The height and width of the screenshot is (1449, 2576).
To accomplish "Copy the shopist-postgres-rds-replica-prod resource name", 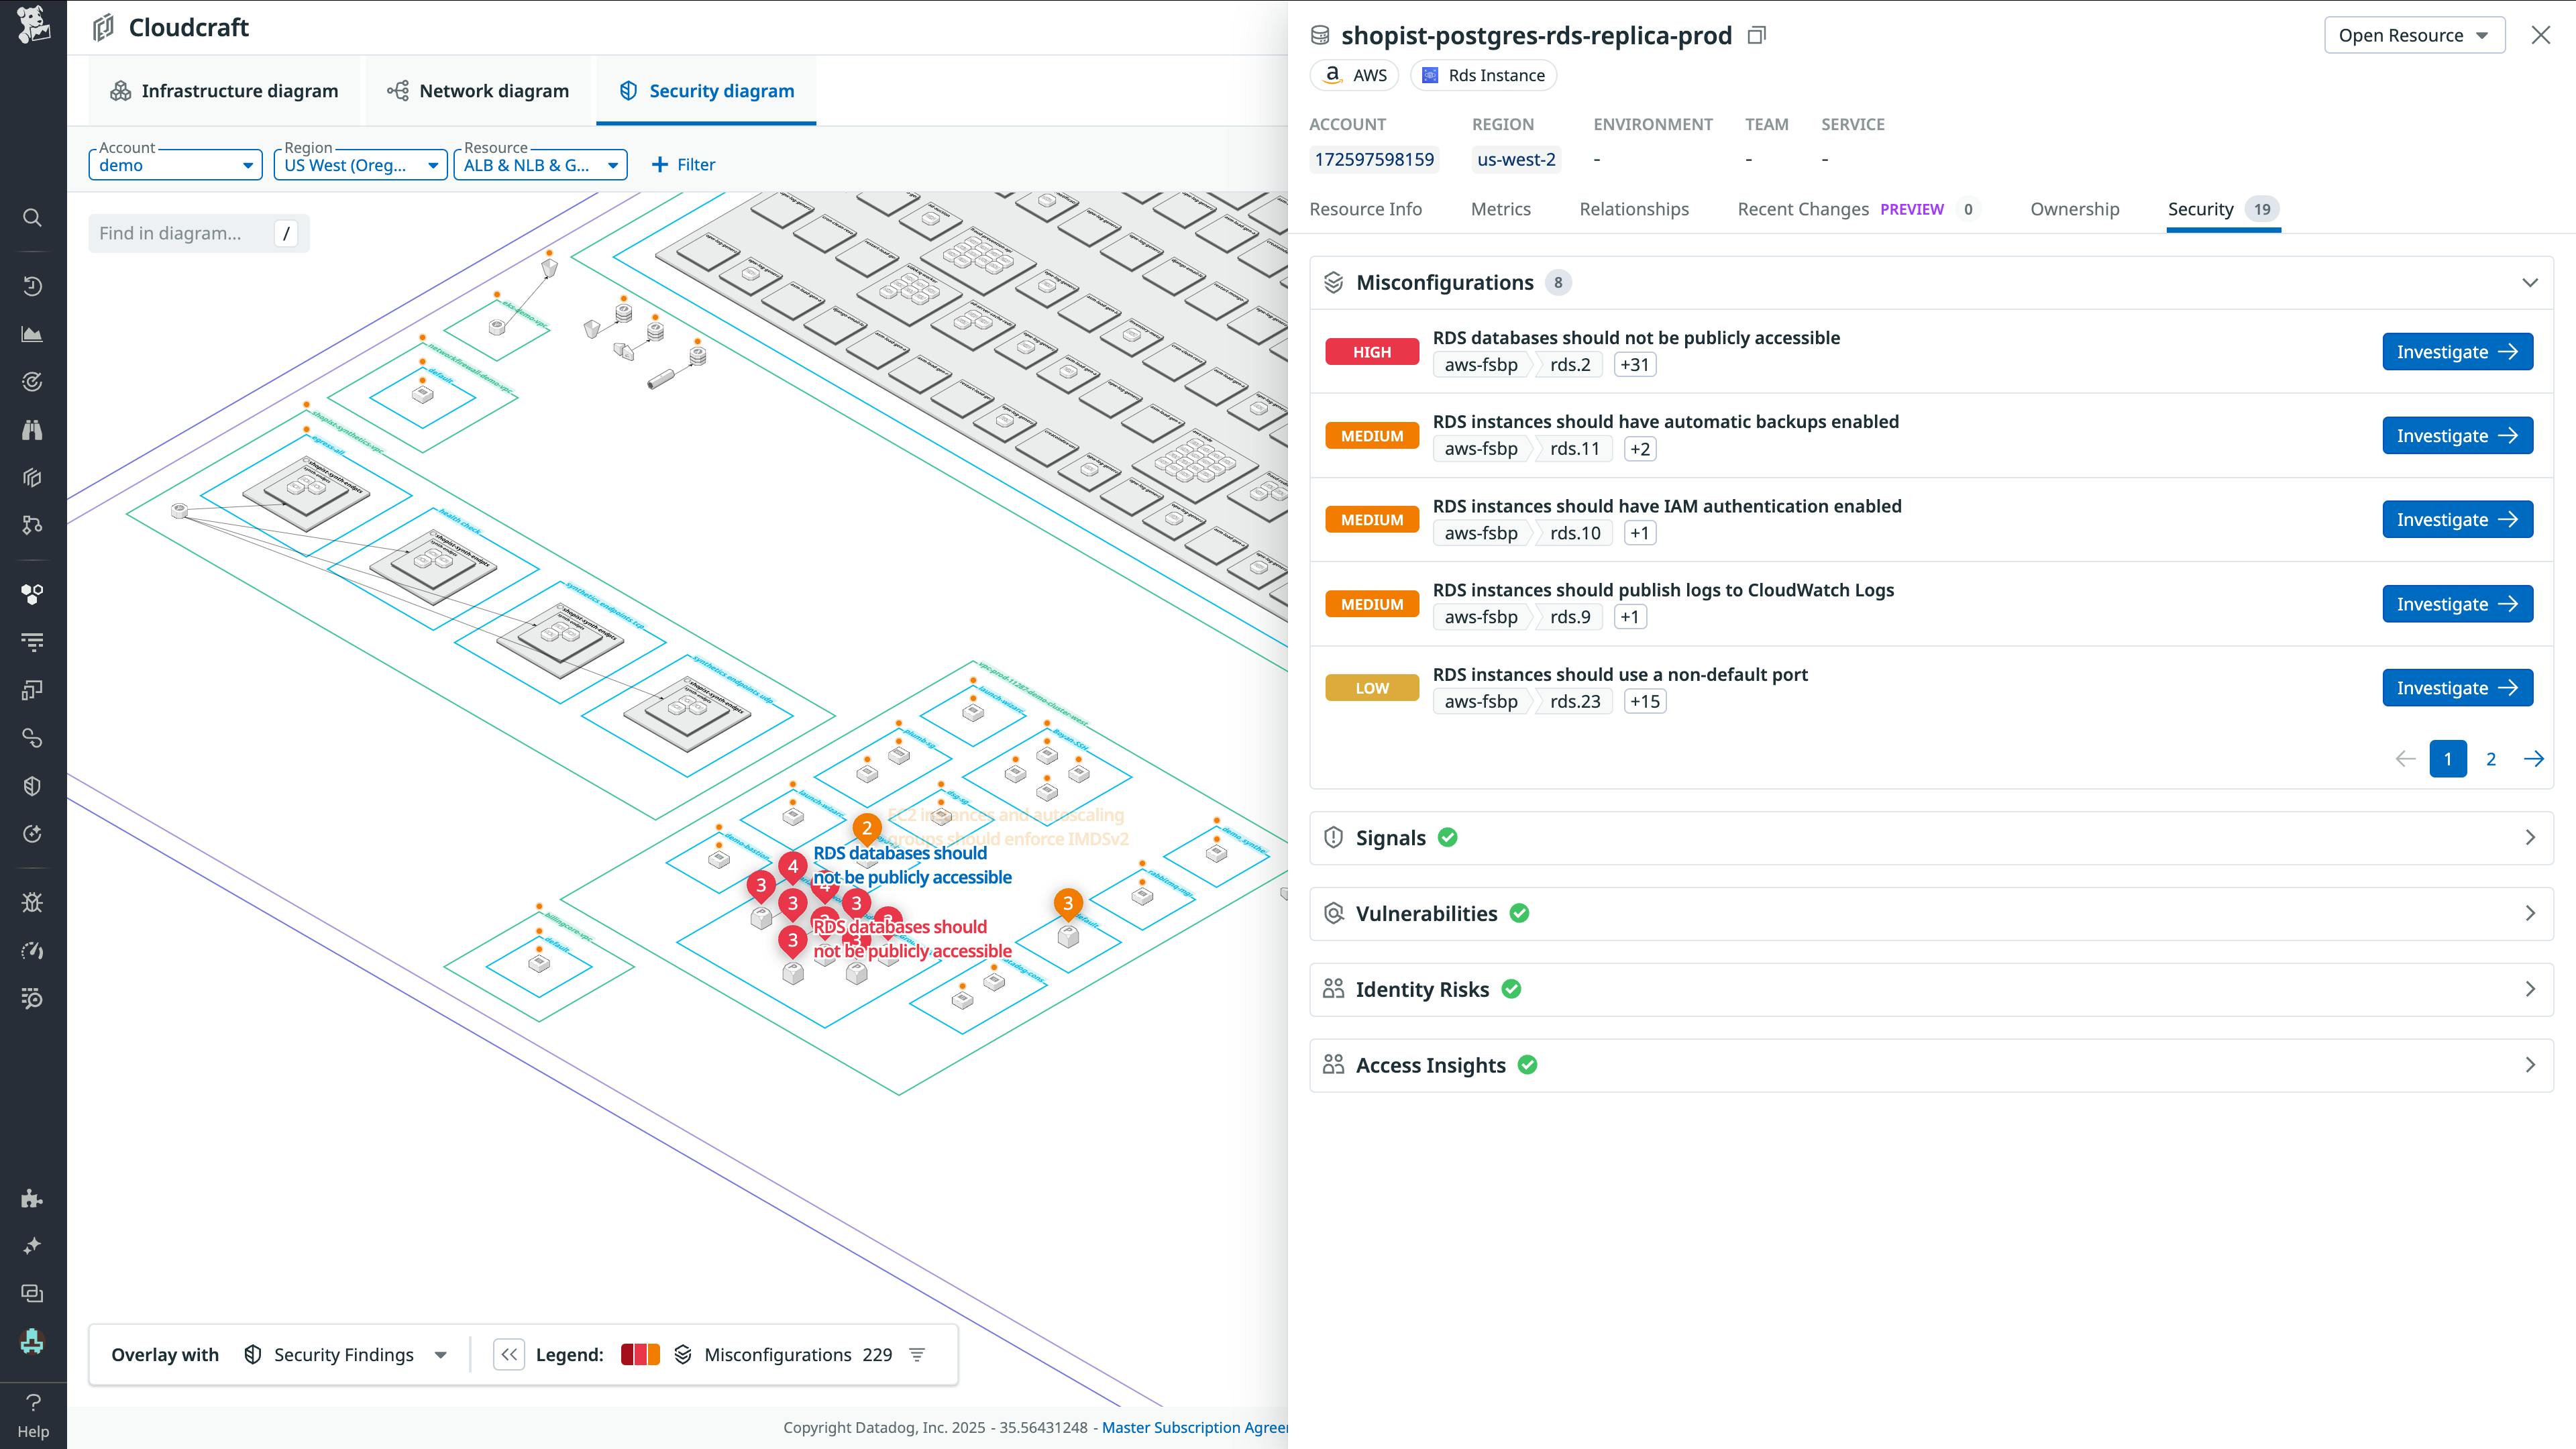I will [x=1757, y=35].
